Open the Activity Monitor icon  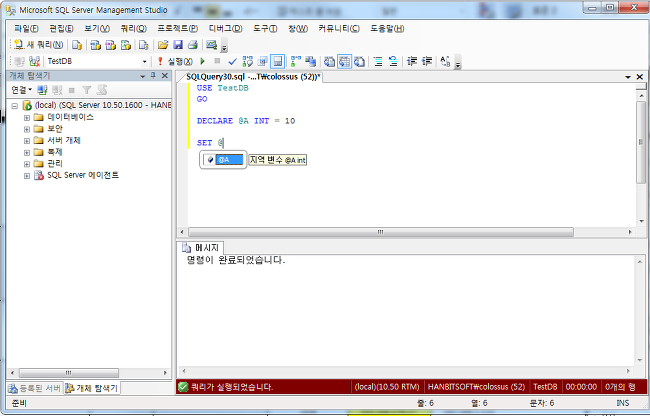pos(211,45)
